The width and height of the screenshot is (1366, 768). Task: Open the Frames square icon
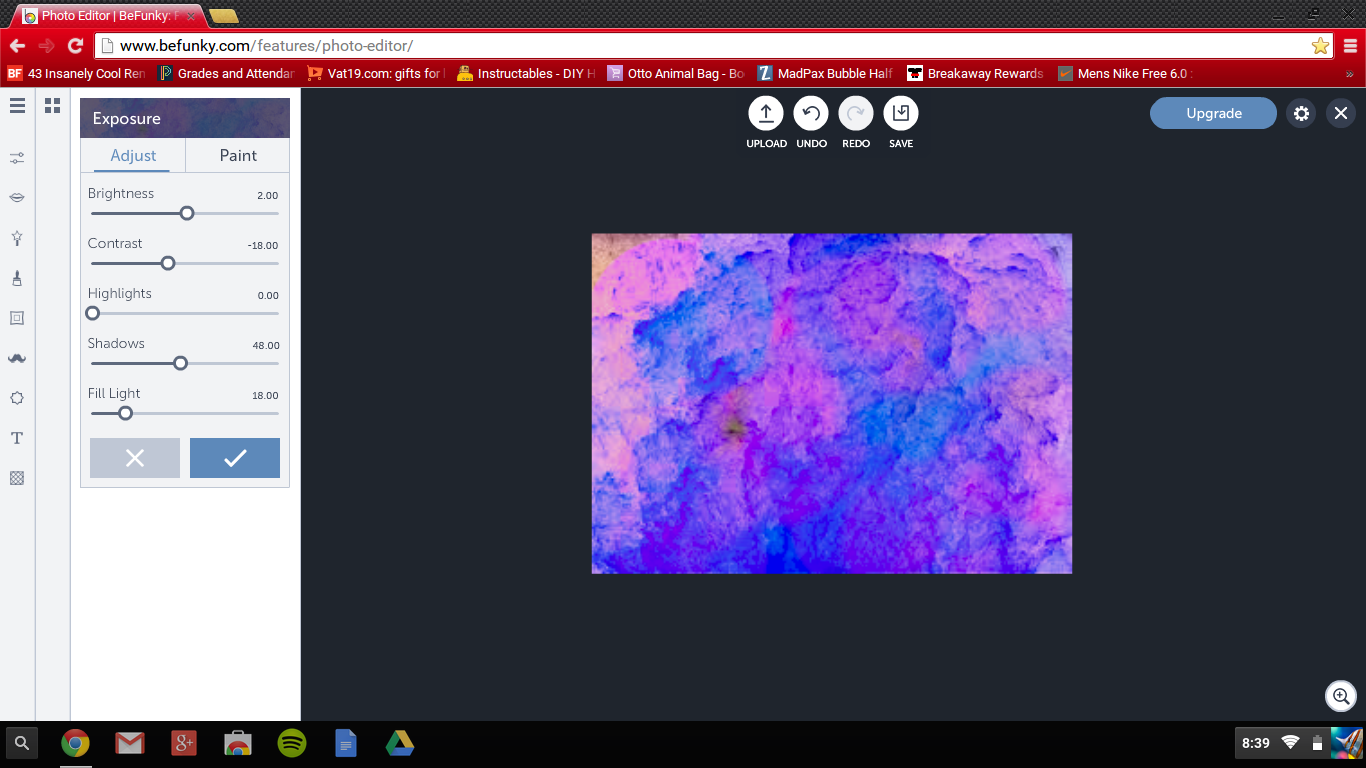click(x=17, y=318)
